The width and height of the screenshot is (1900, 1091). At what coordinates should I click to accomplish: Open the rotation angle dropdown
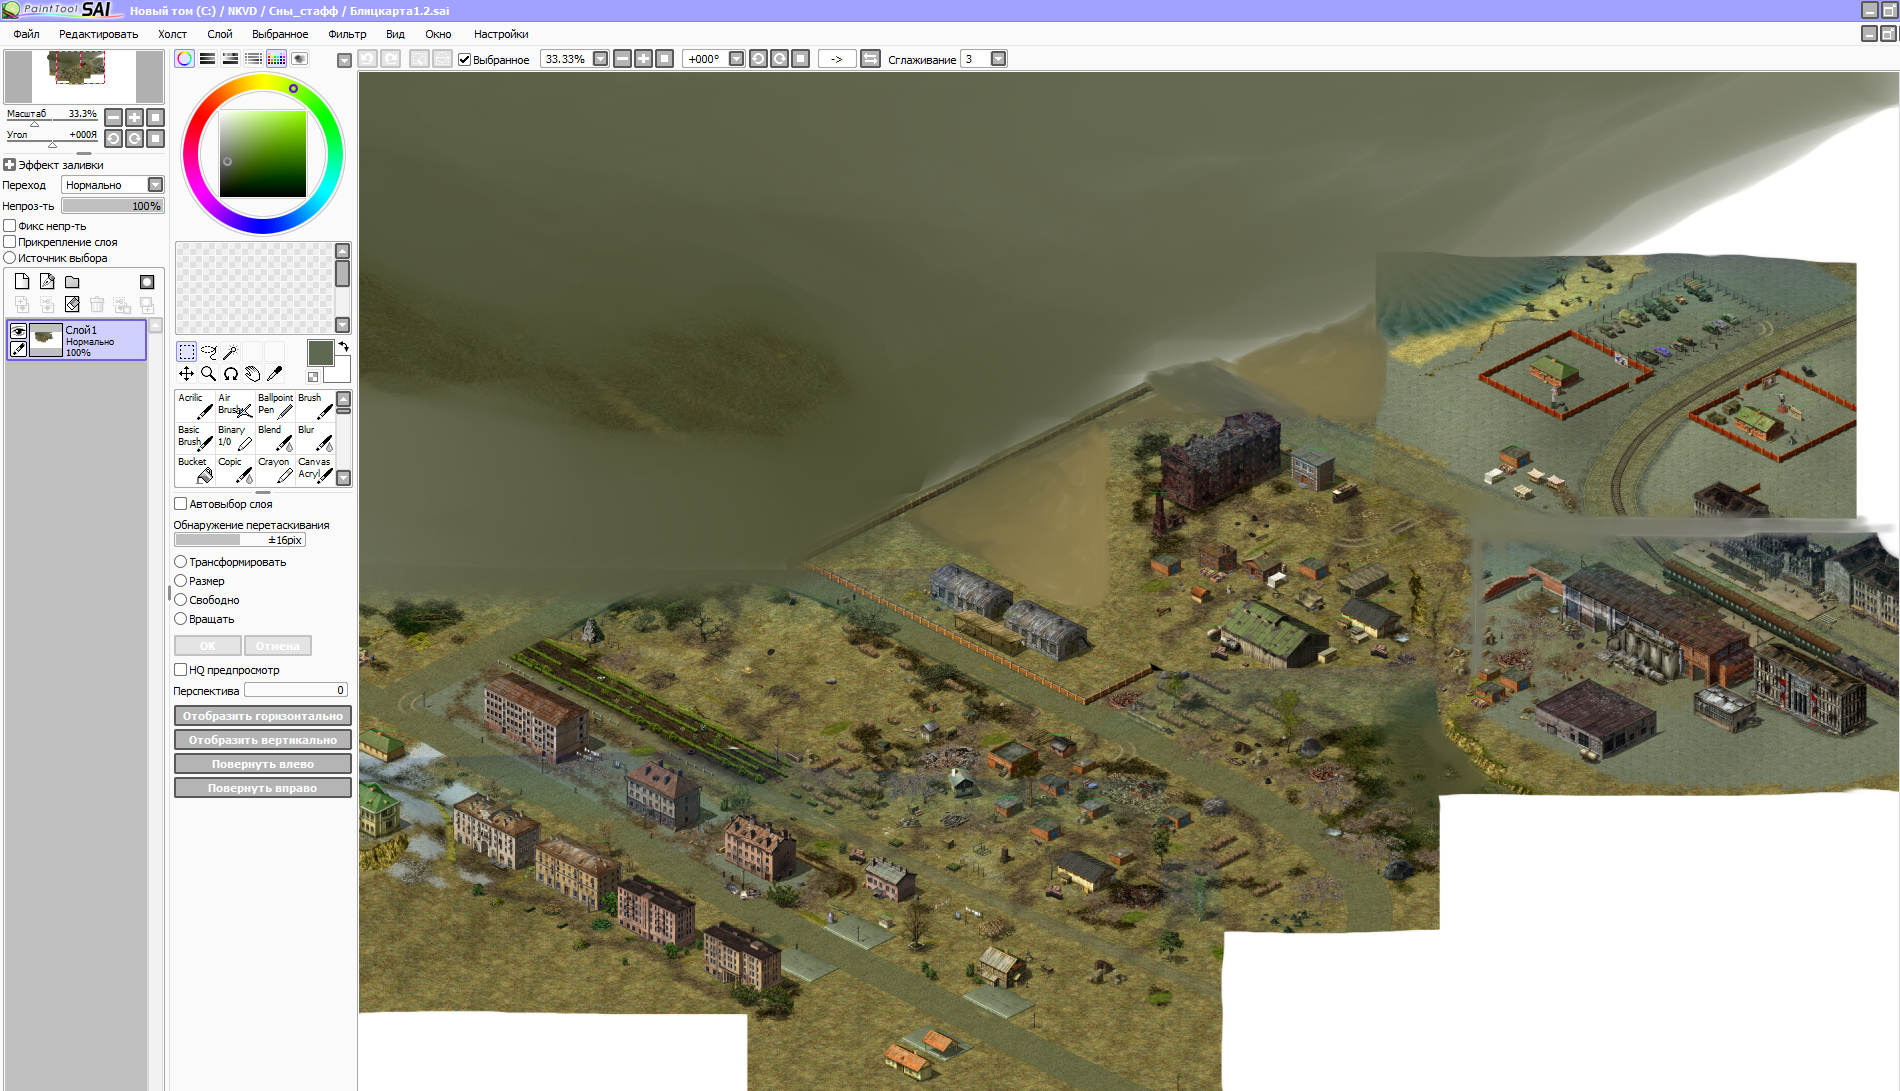[x=736, y=59]
